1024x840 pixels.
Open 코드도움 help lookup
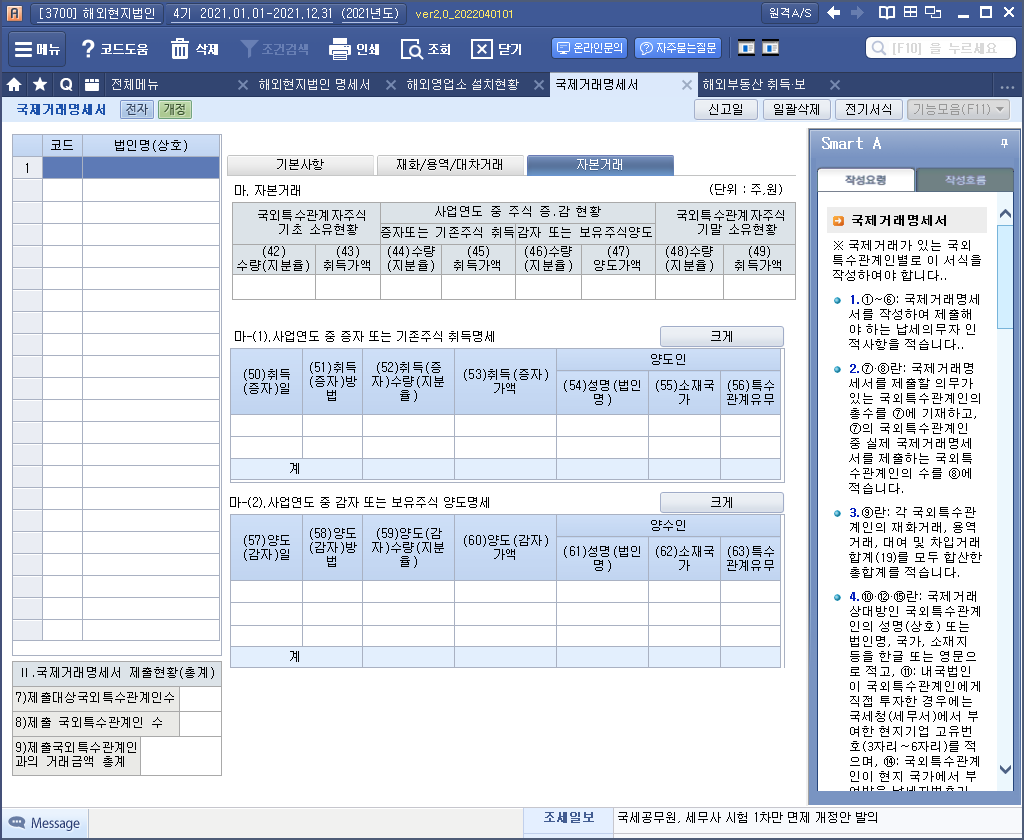tap(114, 49)
